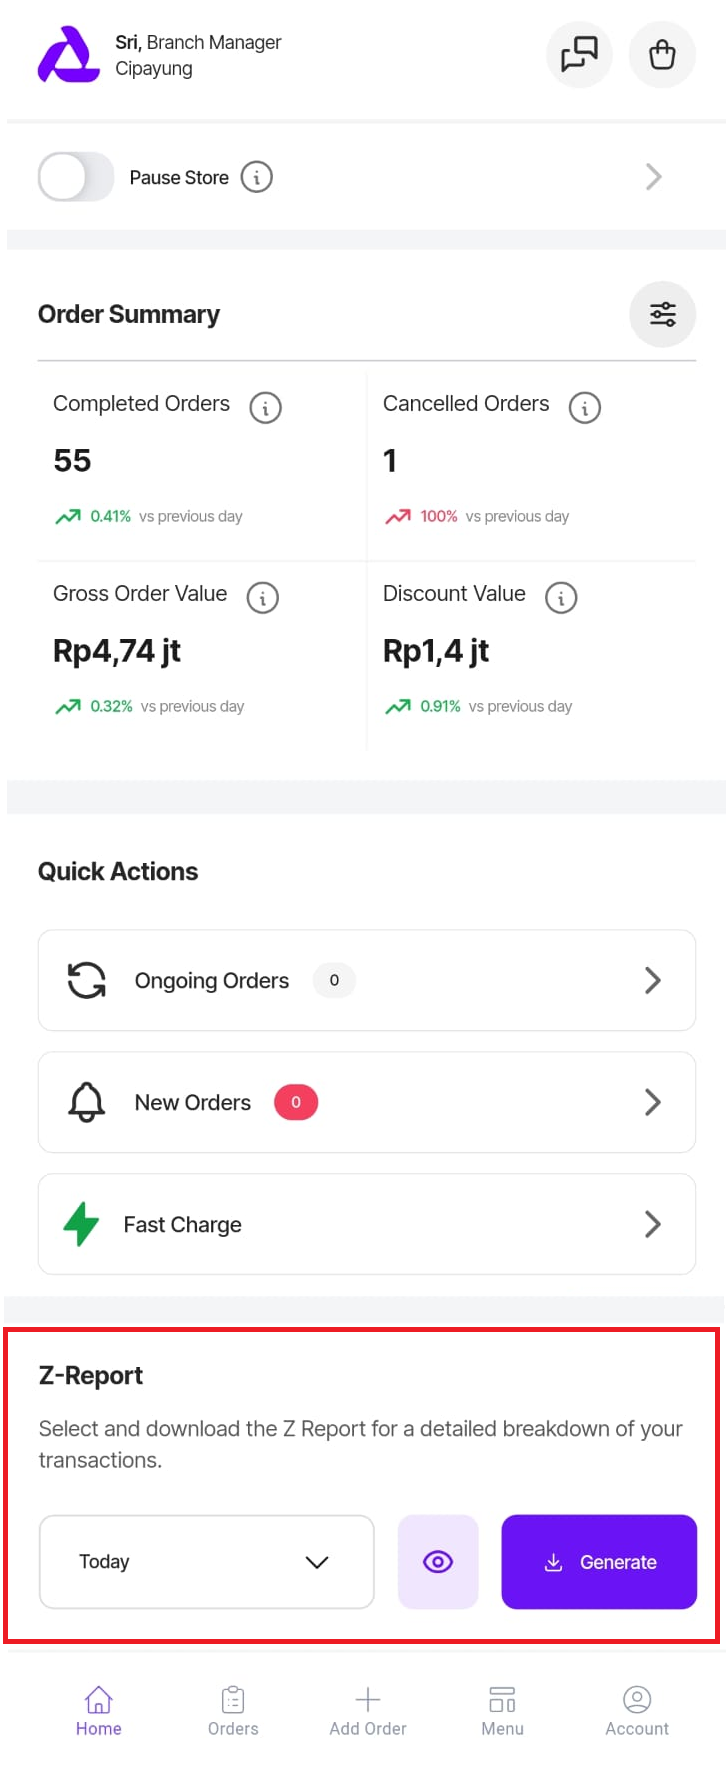Toggle the Pause Store switch
The width and height of the screenshot is (726, 1766).
(x=76, y=177)
